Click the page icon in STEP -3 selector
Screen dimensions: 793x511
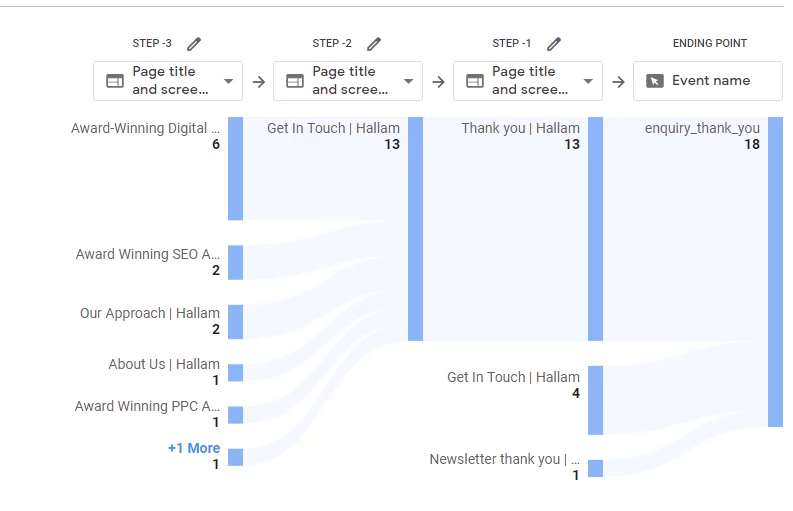115,81
